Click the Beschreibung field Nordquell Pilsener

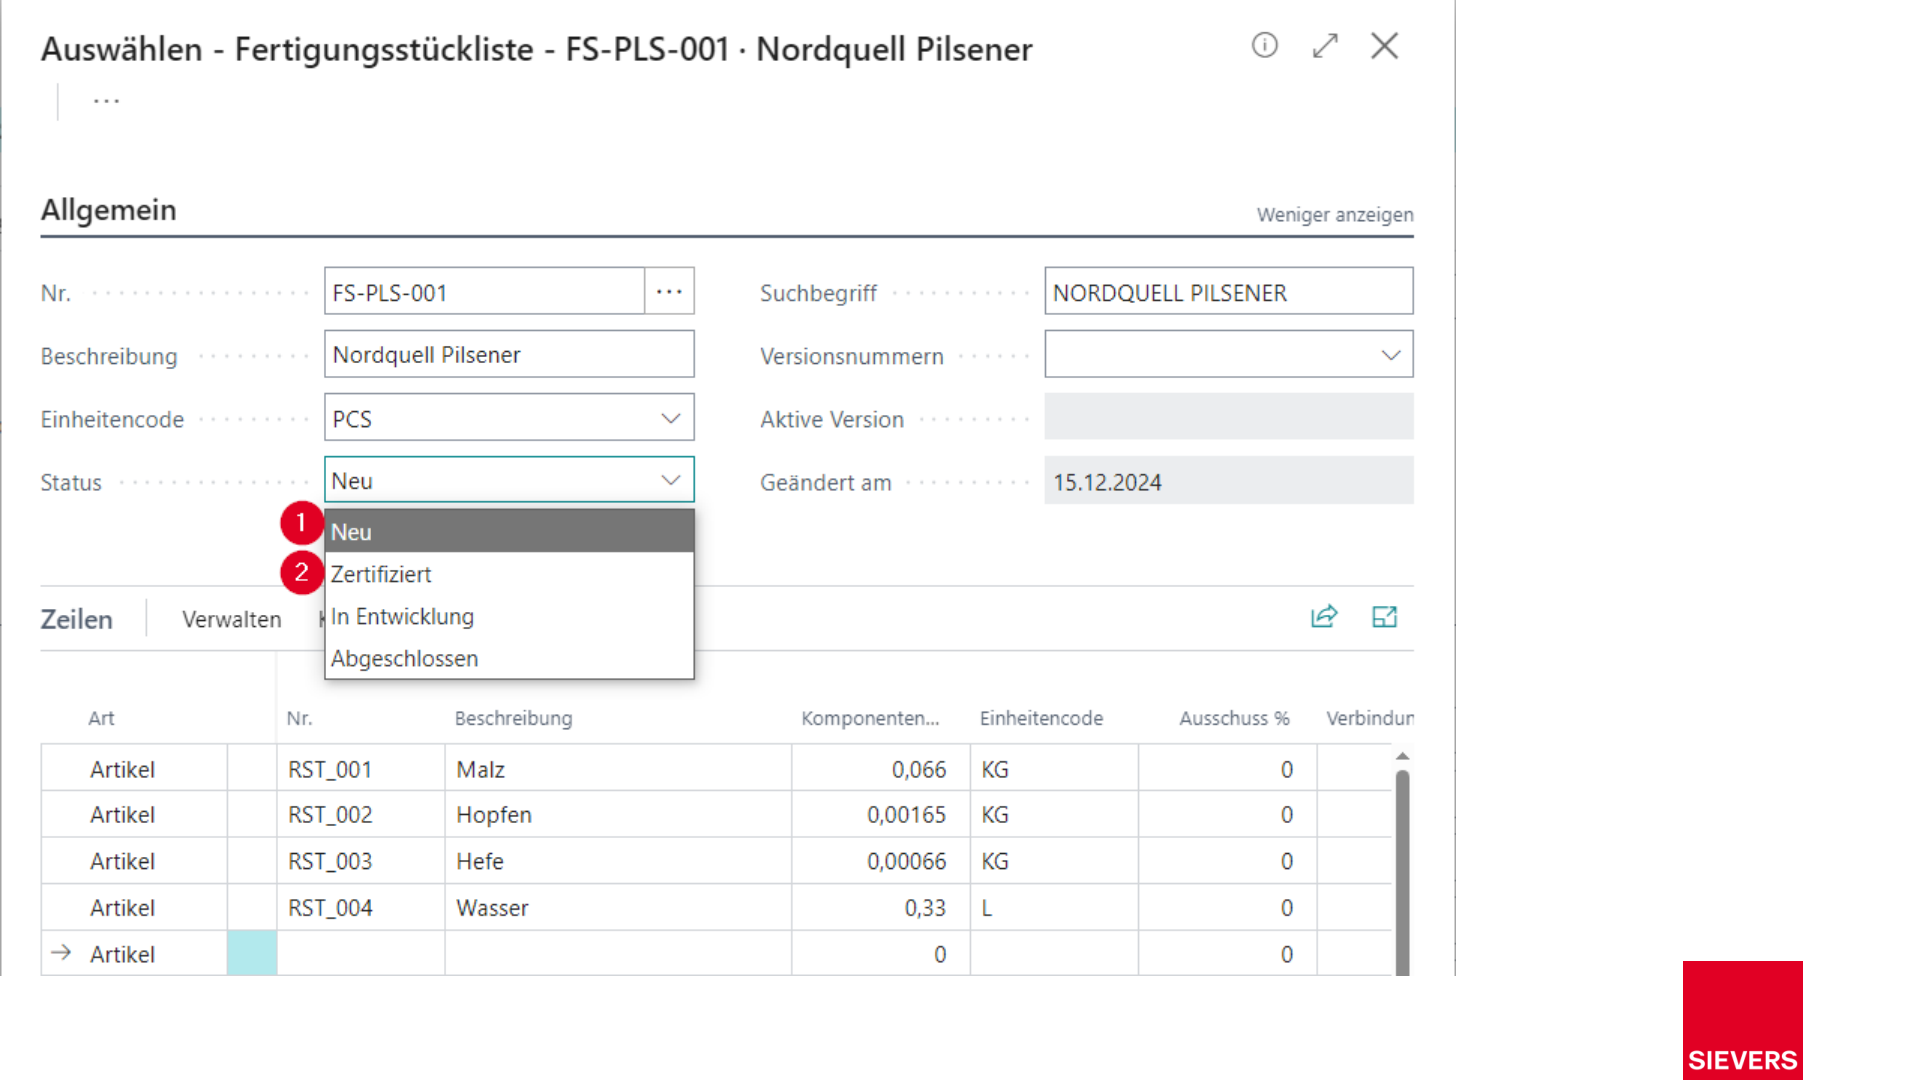[509, 354]
